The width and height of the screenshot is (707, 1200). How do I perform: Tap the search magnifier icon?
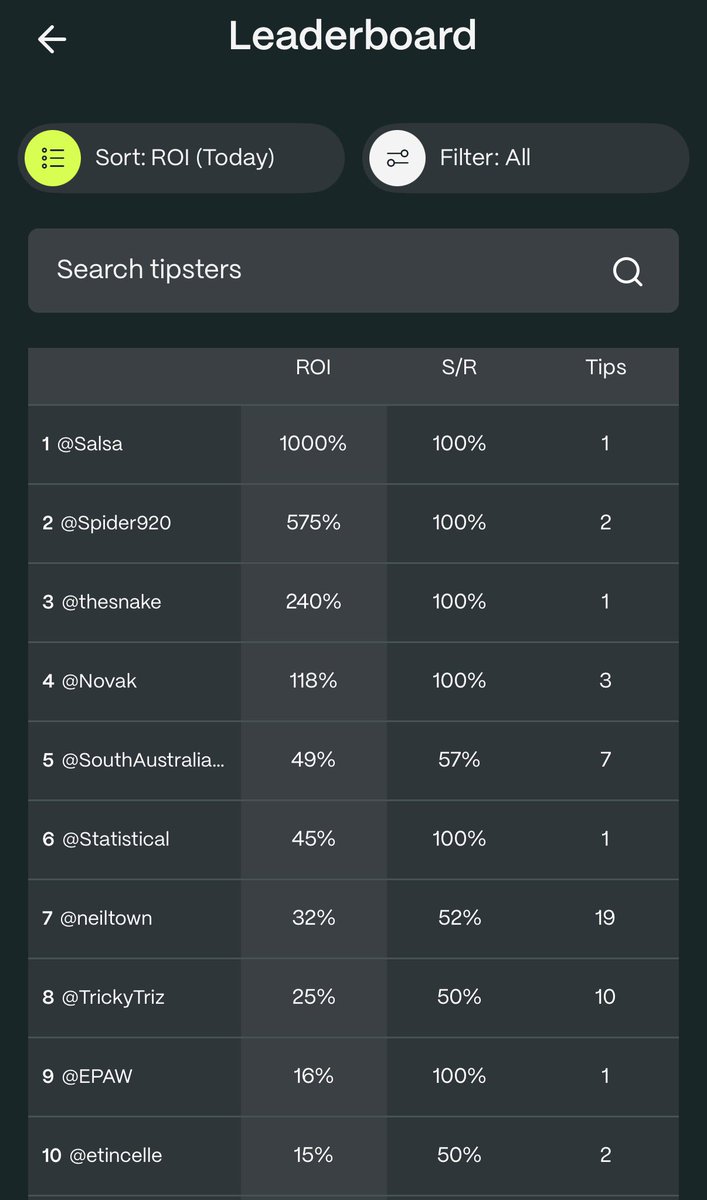628,271
